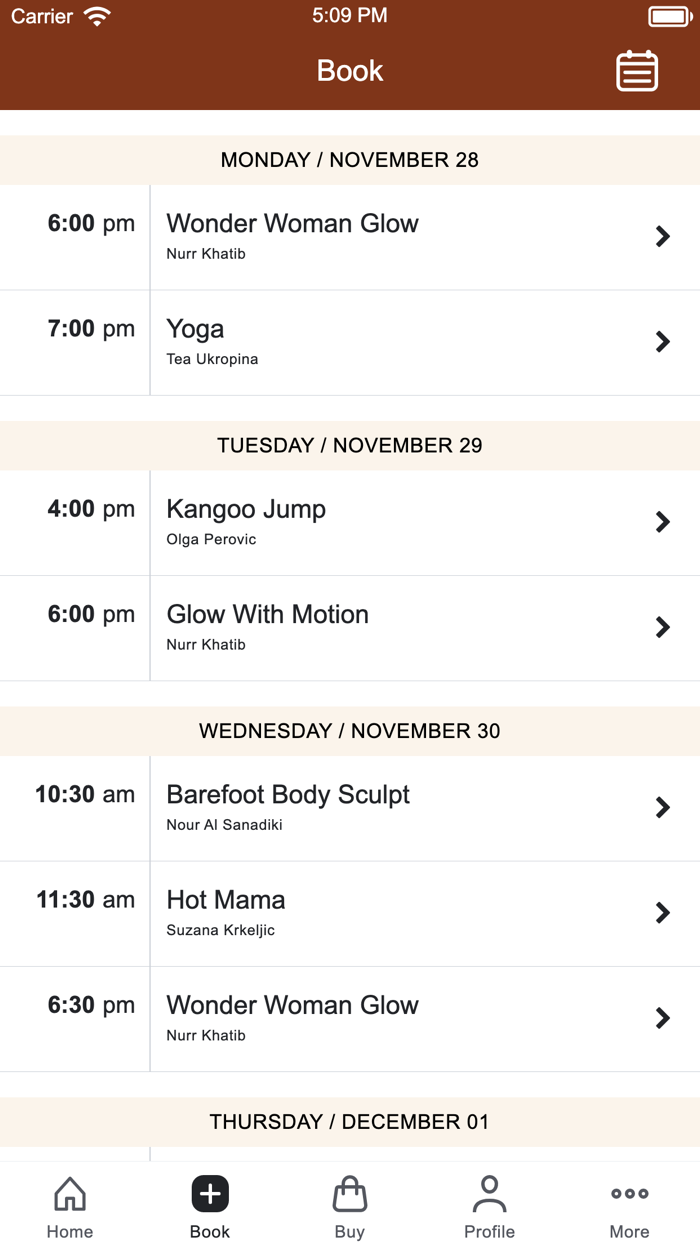Tap the Home icon in bottom bar

click(x=70, y=1194)
